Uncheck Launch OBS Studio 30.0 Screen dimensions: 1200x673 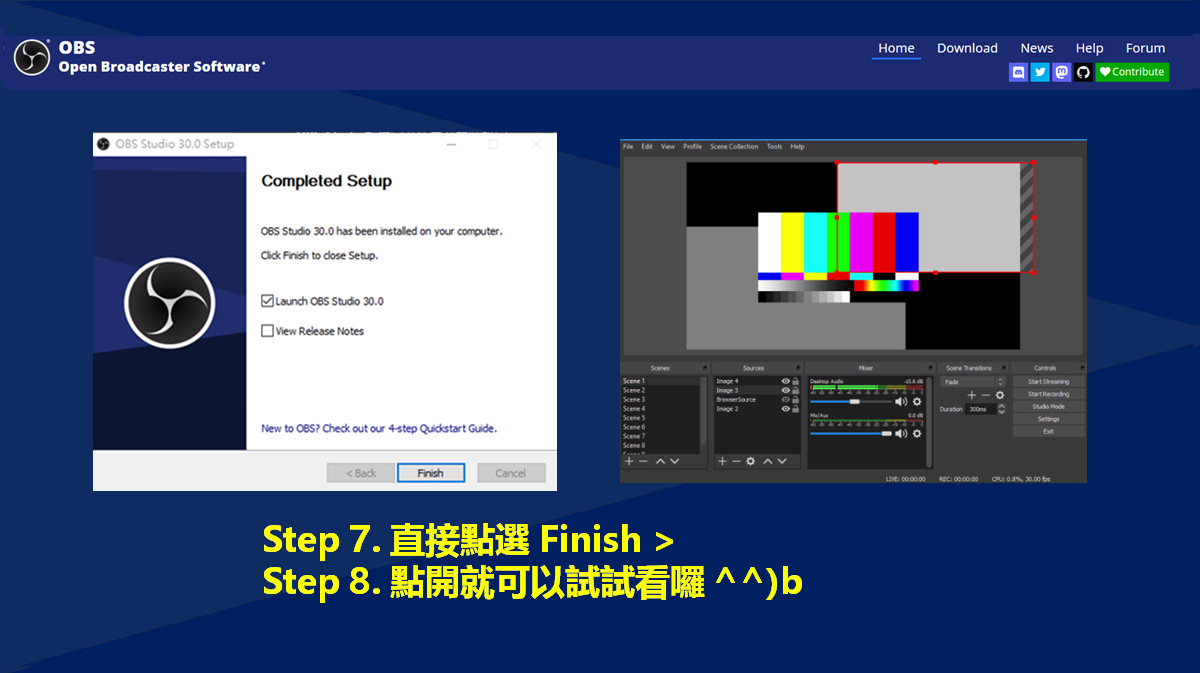pyautogui.click(x=267, y=301)
